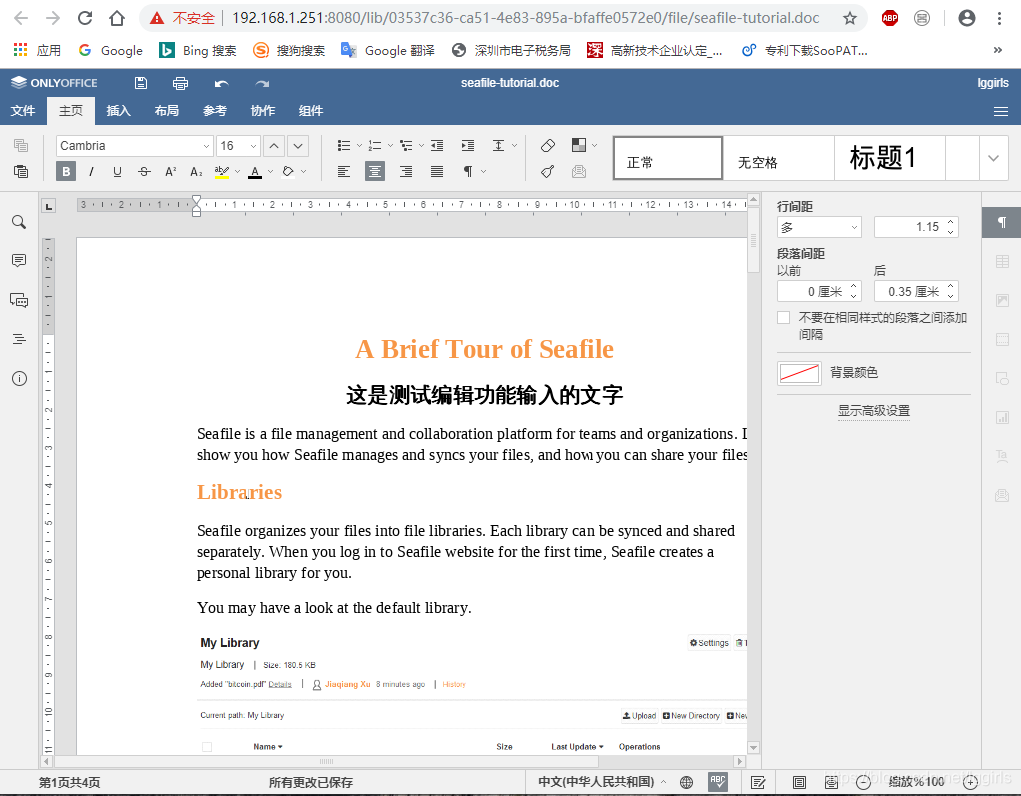Click the 显示高级设置 link
This screenshot has height=796, width=1021.
(874, 411)
